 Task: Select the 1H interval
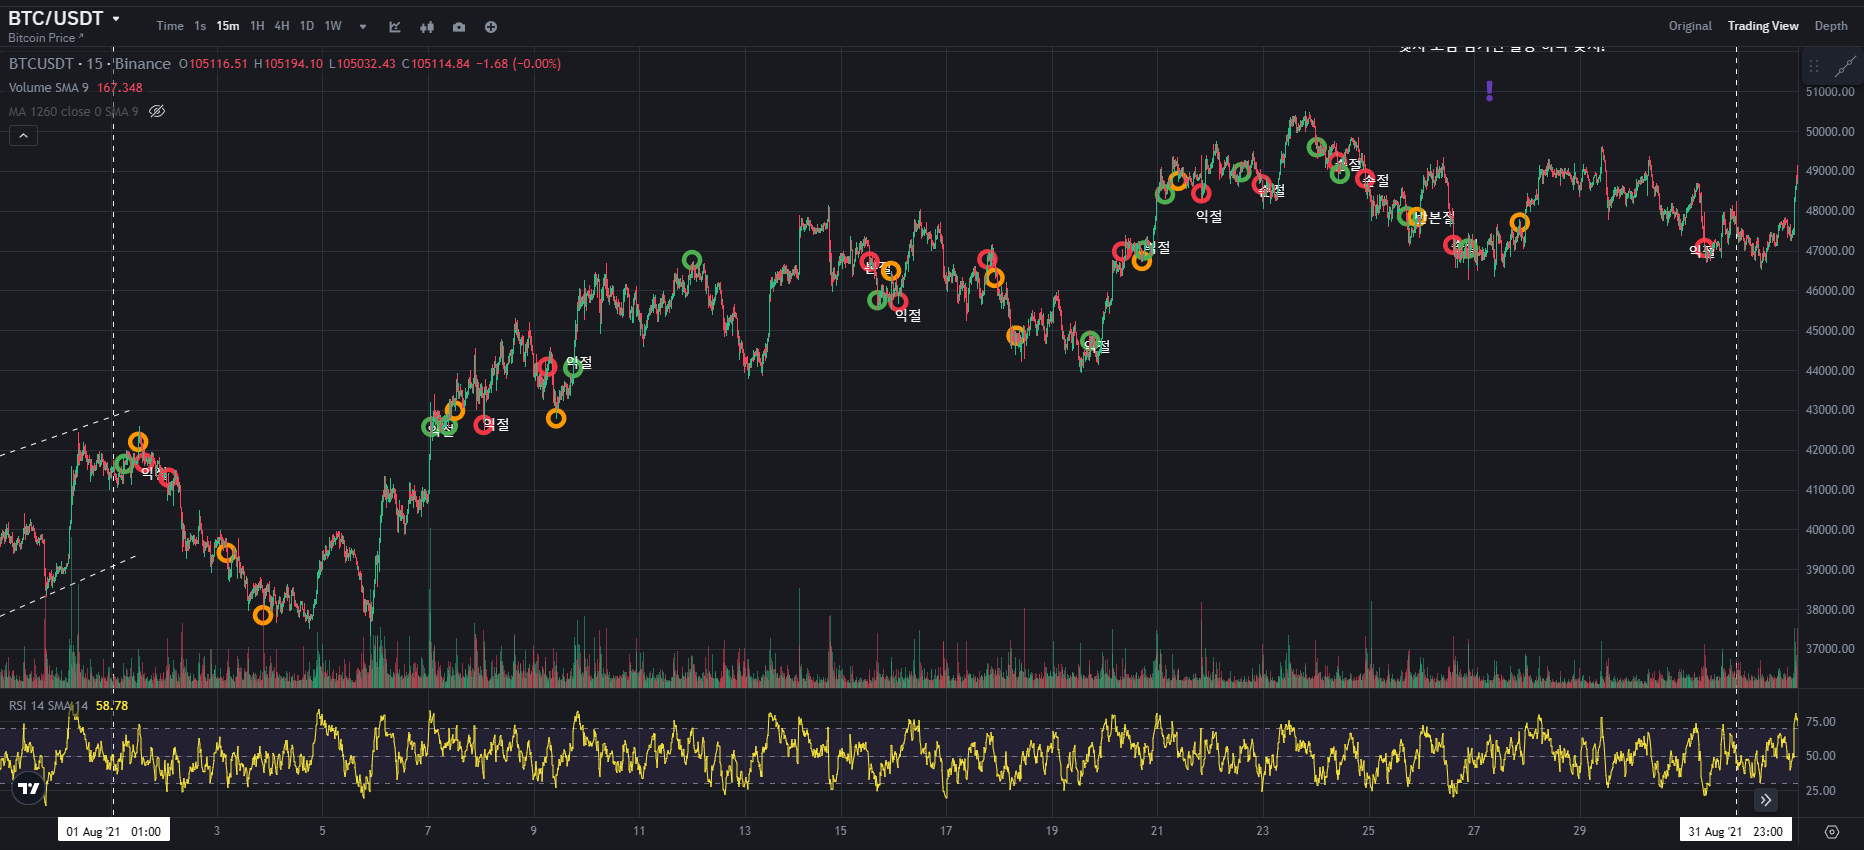click(257, 26)
